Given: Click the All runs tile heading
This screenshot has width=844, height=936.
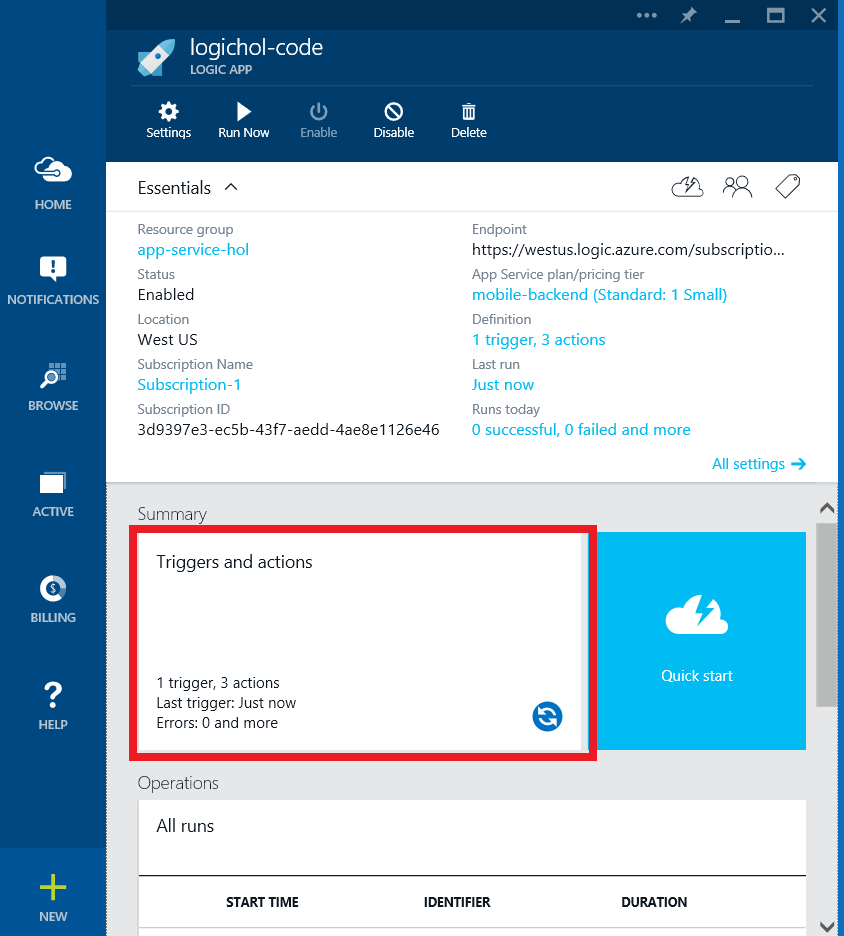Looking at the screenshot, I should click(x=185, y=826).
